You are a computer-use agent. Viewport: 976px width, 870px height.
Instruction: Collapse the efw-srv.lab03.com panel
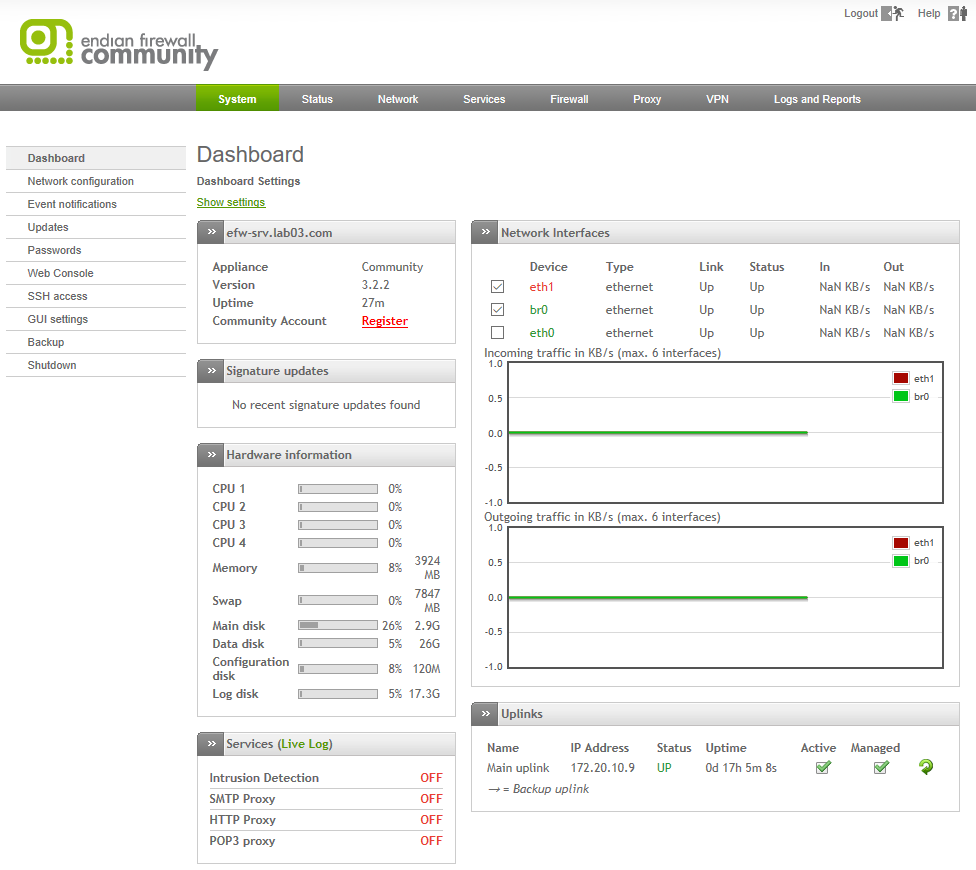point(212,232)
